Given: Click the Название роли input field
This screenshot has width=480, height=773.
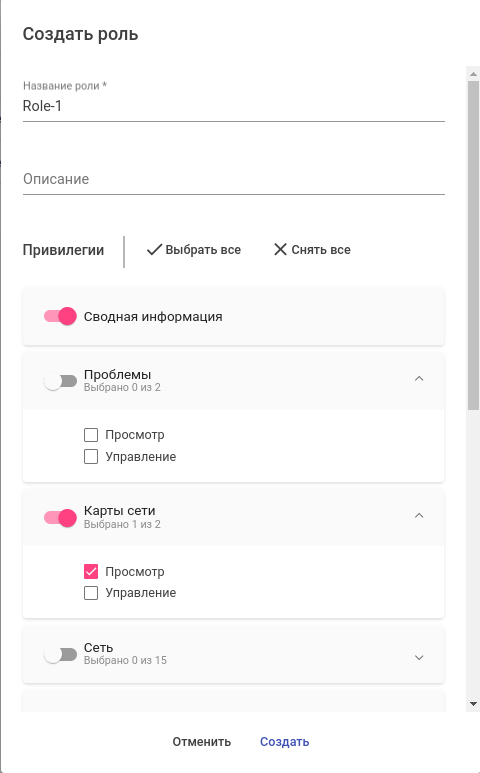Looking at the screenshot, I should pyautogui.click(x=234, y=106).
